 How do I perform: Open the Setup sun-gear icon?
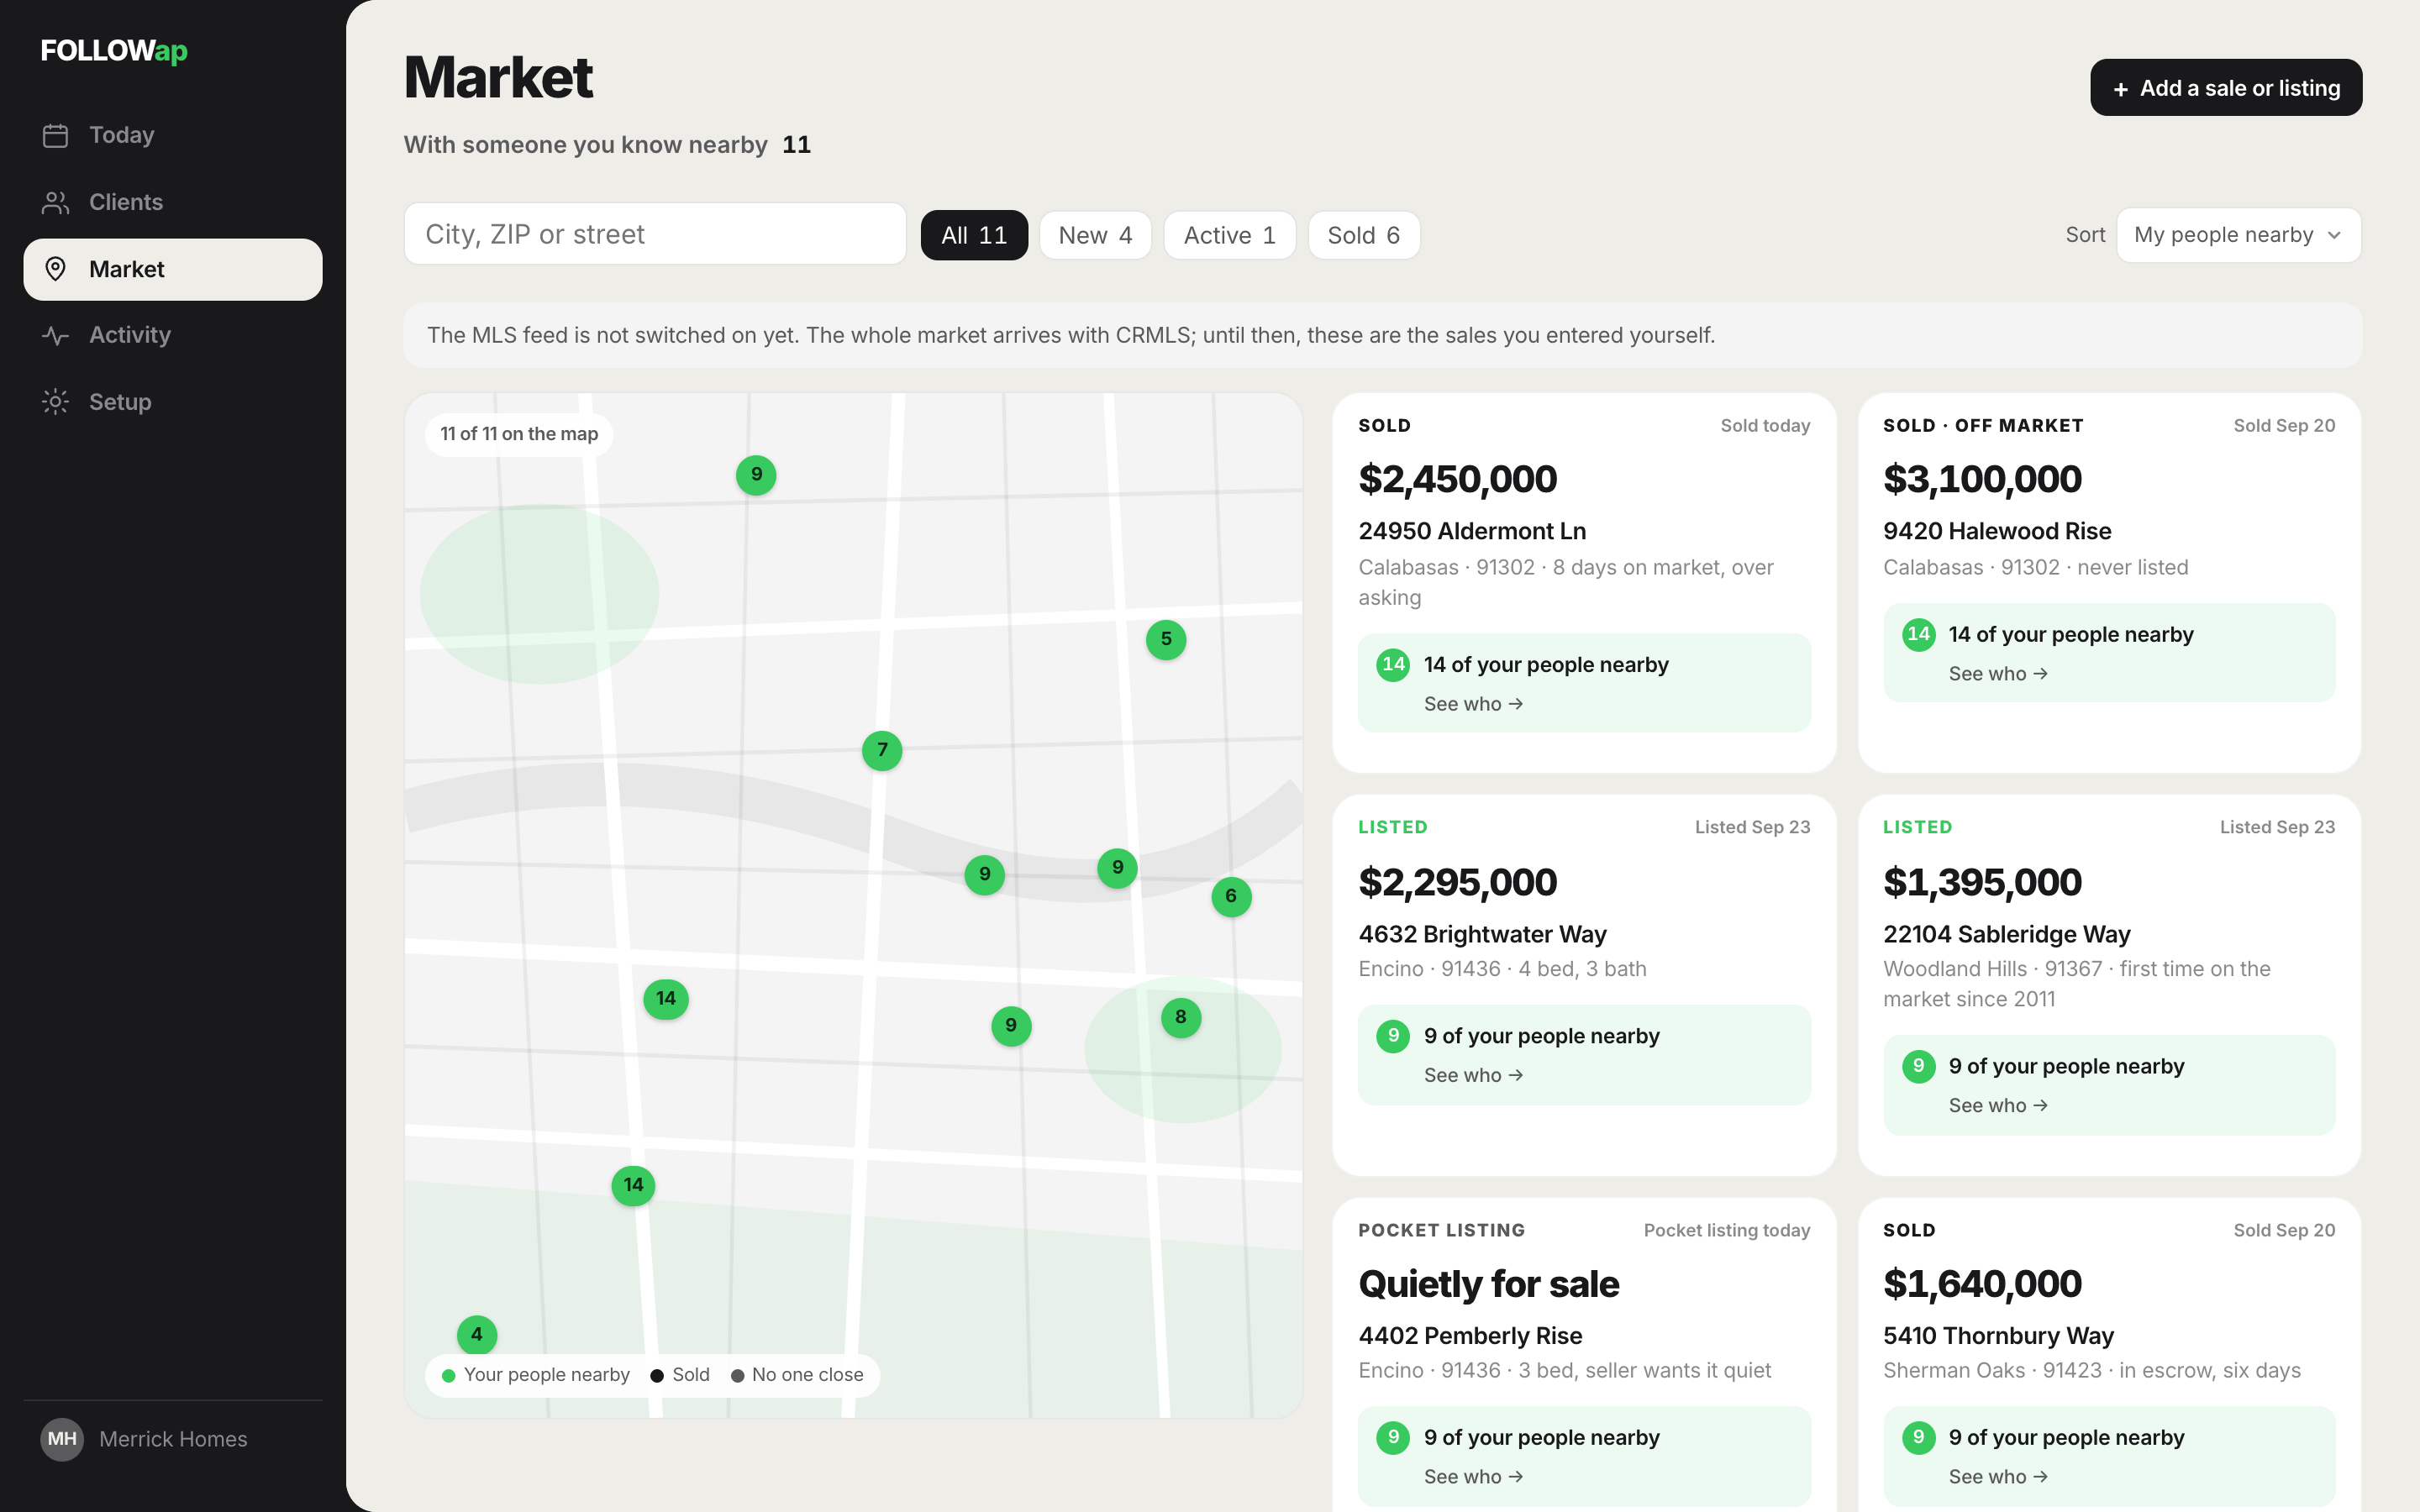[56, 402]
